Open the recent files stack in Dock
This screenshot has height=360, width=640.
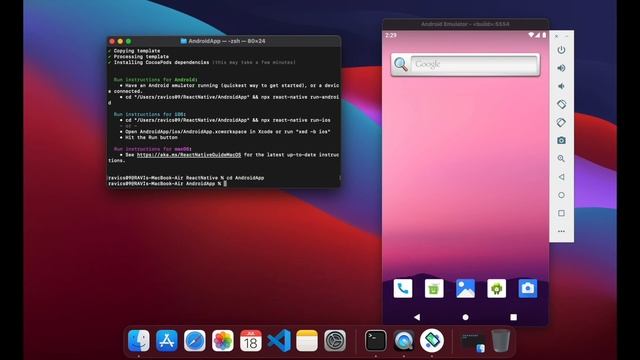pyautogui.click(x=473, y=342)
